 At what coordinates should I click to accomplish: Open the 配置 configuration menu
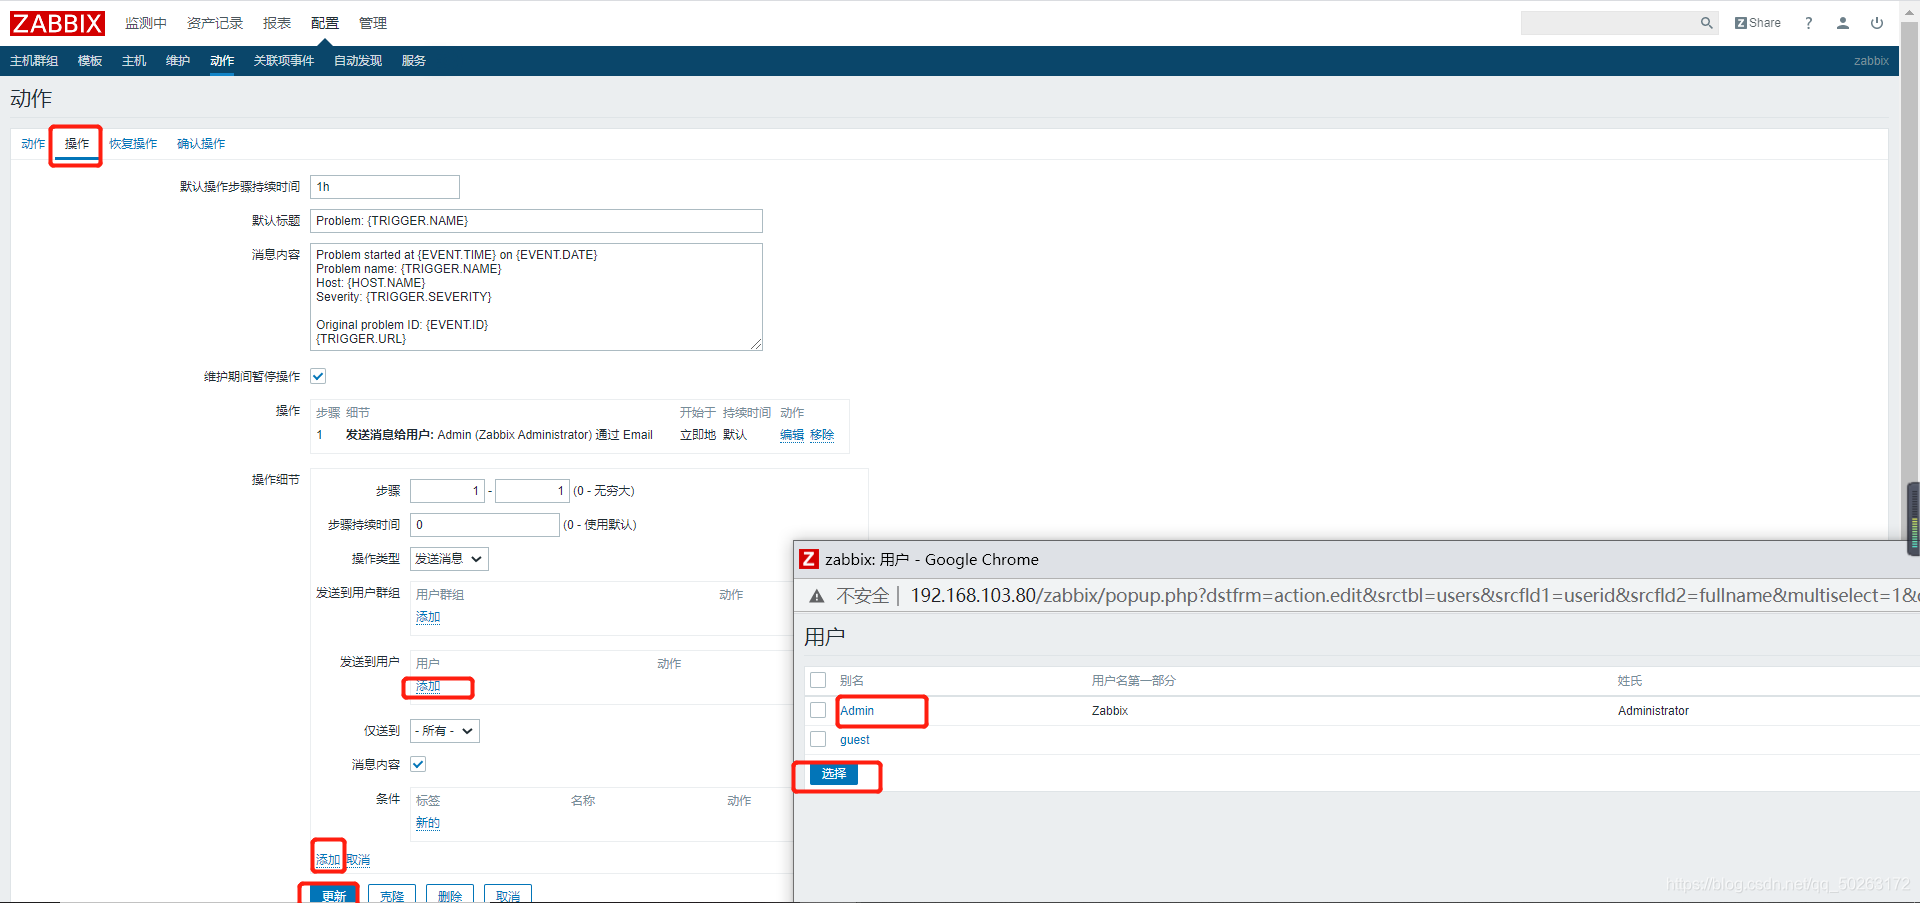325,23
